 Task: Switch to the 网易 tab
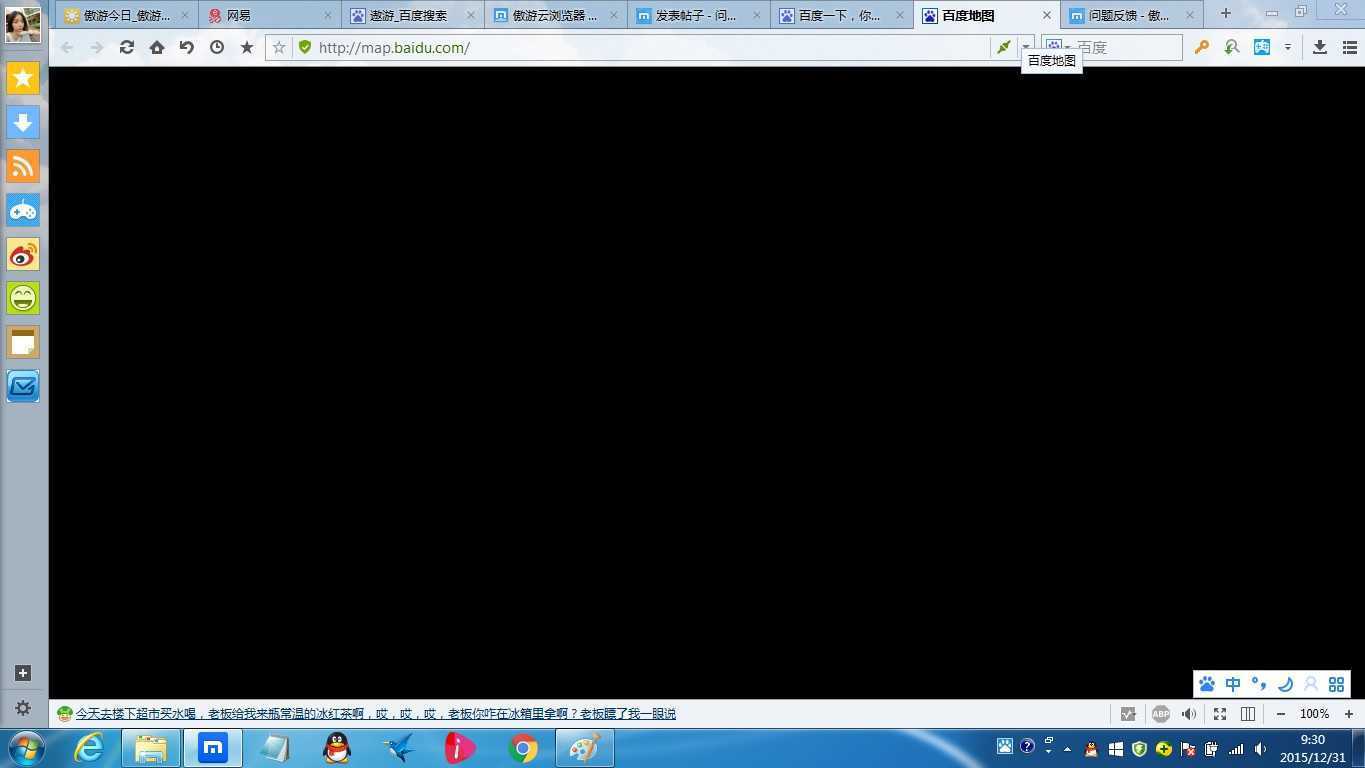click(268, 15)
